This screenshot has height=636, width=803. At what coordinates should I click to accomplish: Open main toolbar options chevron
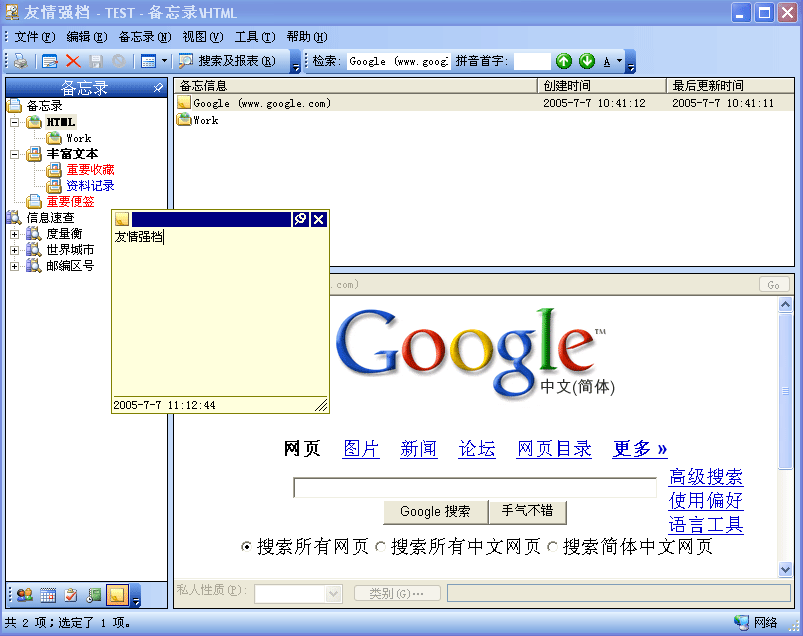(x=295, y=61)
